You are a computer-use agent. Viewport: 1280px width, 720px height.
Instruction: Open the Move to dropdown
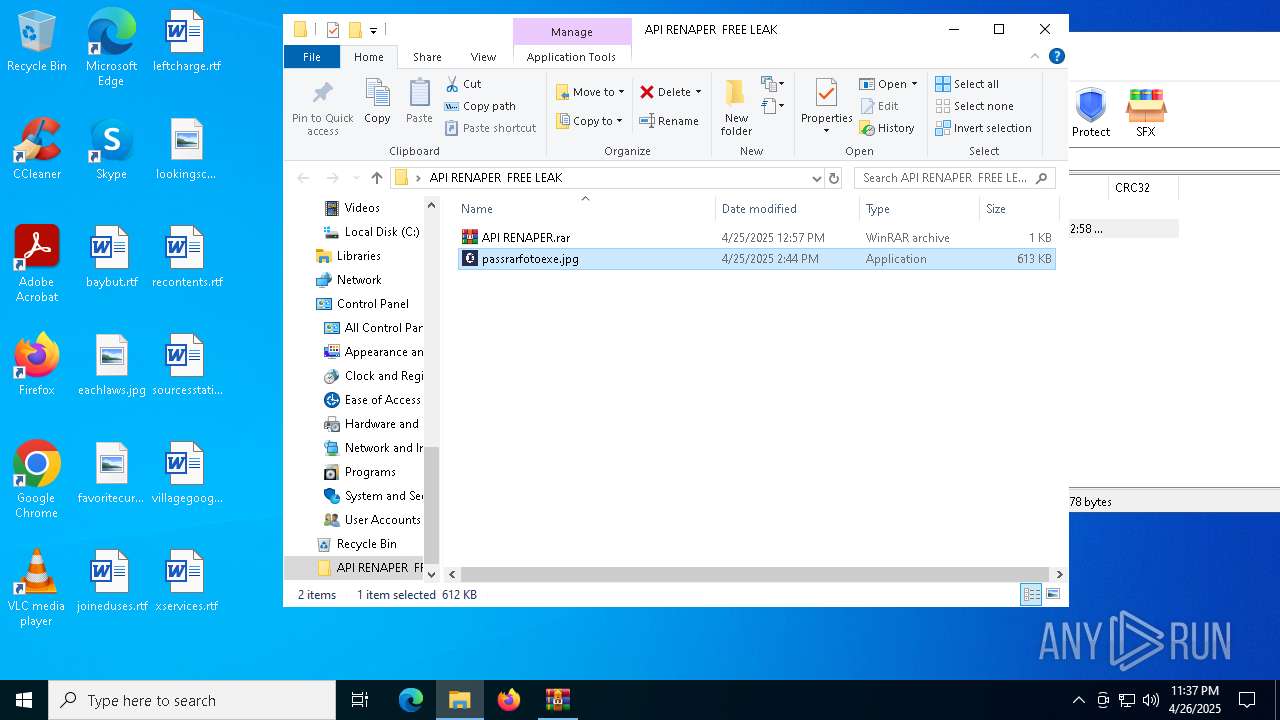click(x=590, y=92)
